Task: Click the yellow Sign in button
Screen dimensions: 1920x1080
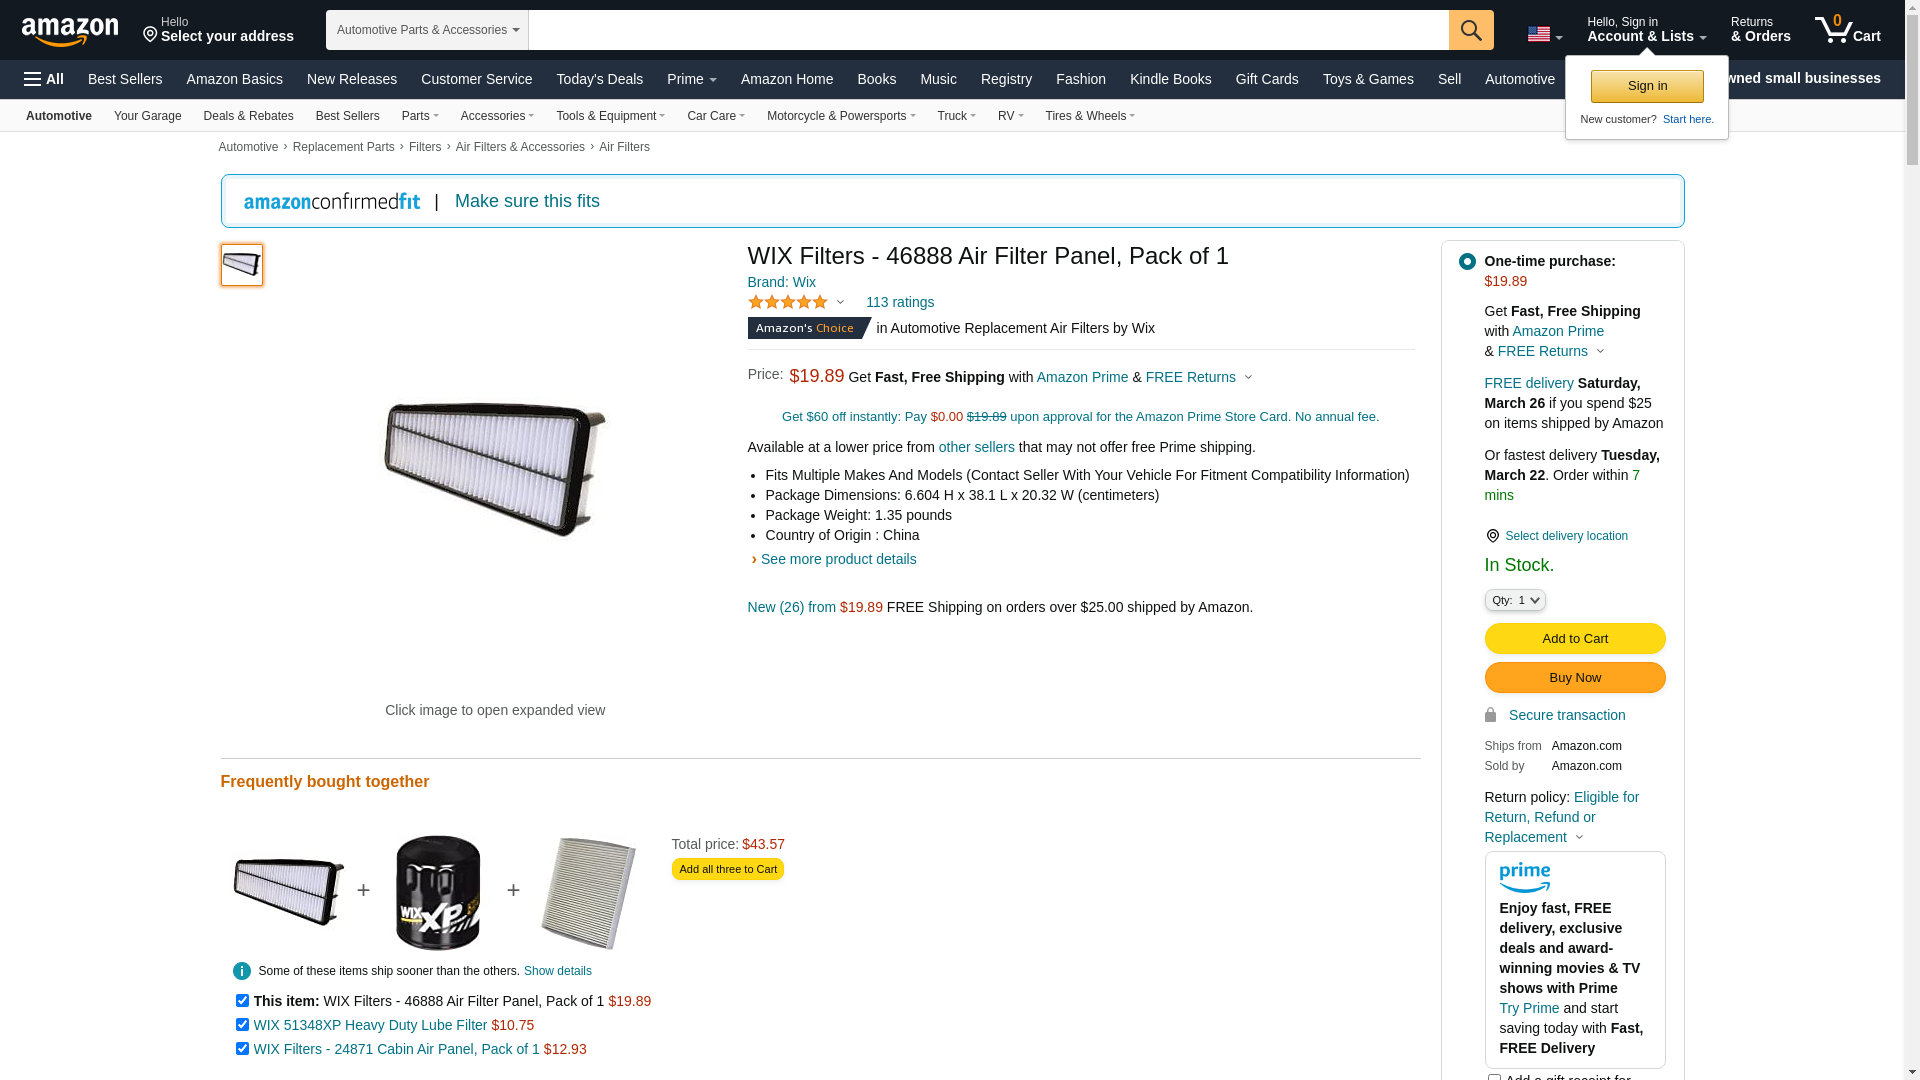Action: point(1647,86)
